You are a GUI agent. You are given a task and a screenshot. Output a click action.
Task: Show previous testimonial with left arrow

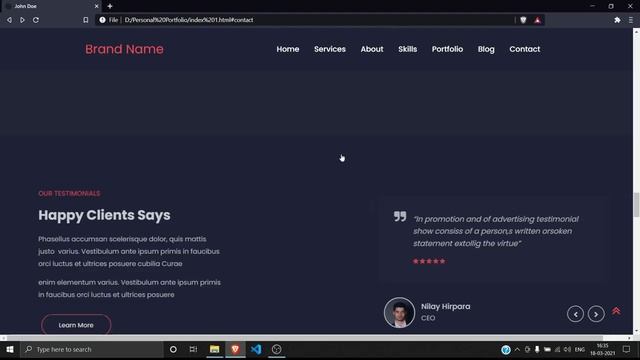coord(575,314)
